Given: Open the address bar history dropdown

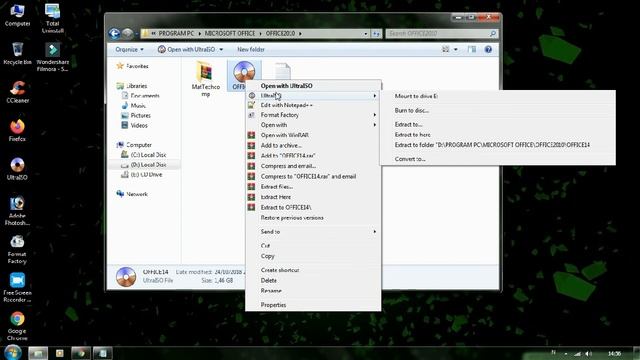Looking at the screenshot, I should click(366, 33).
